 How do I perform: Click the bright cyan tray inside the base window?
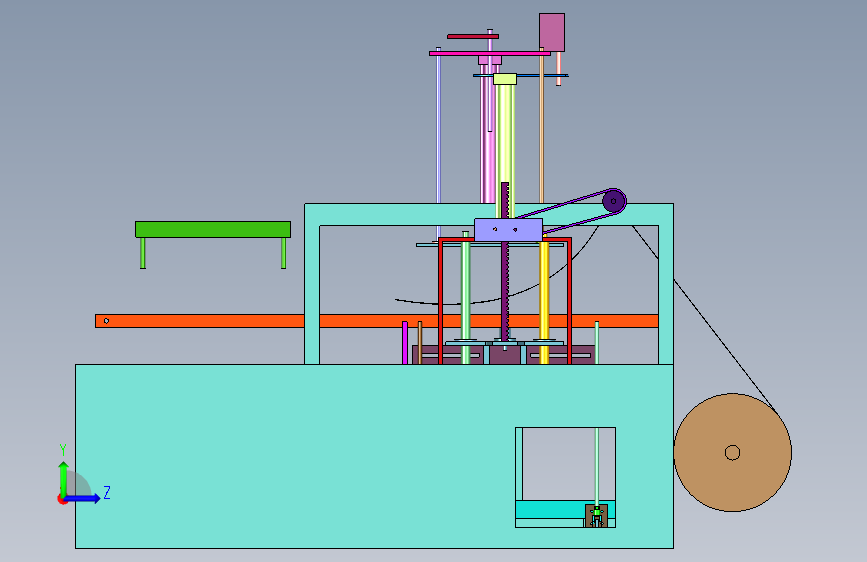tap(550, 509)
